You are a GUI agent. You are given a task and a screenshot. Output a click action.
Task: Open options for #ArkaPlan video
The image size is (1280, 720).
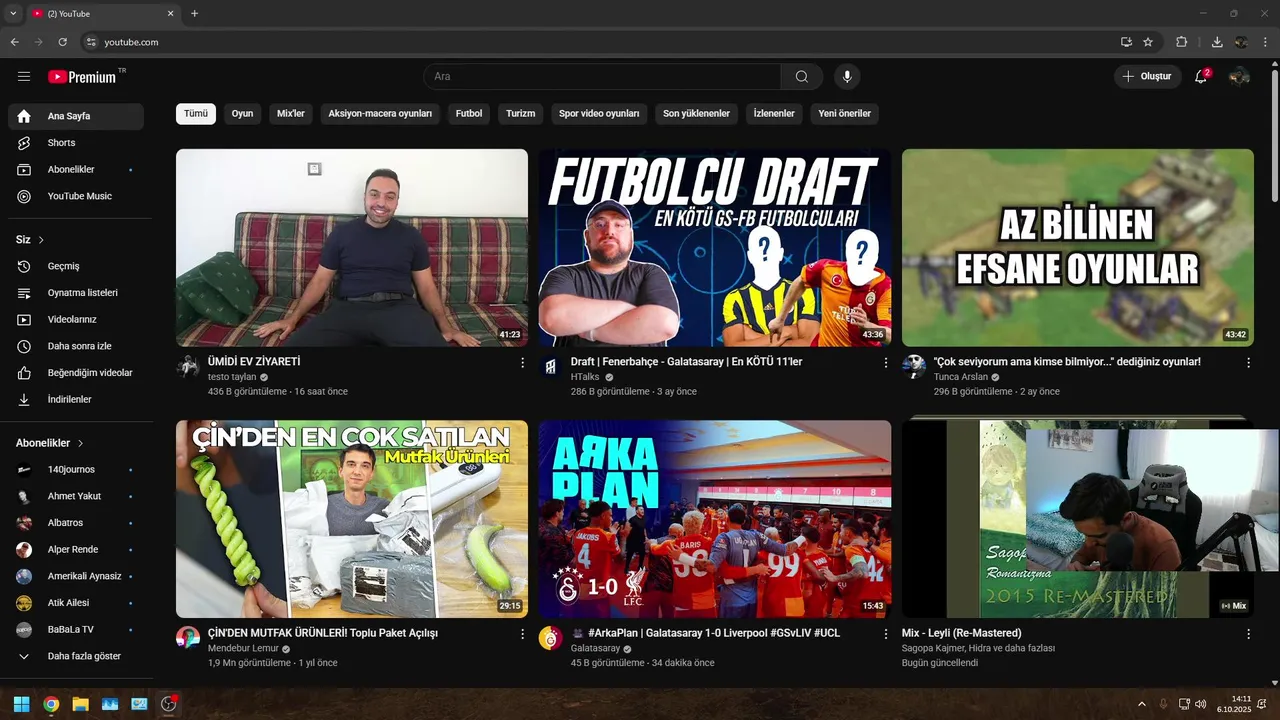pyautogui.click(x=885, y=634)
